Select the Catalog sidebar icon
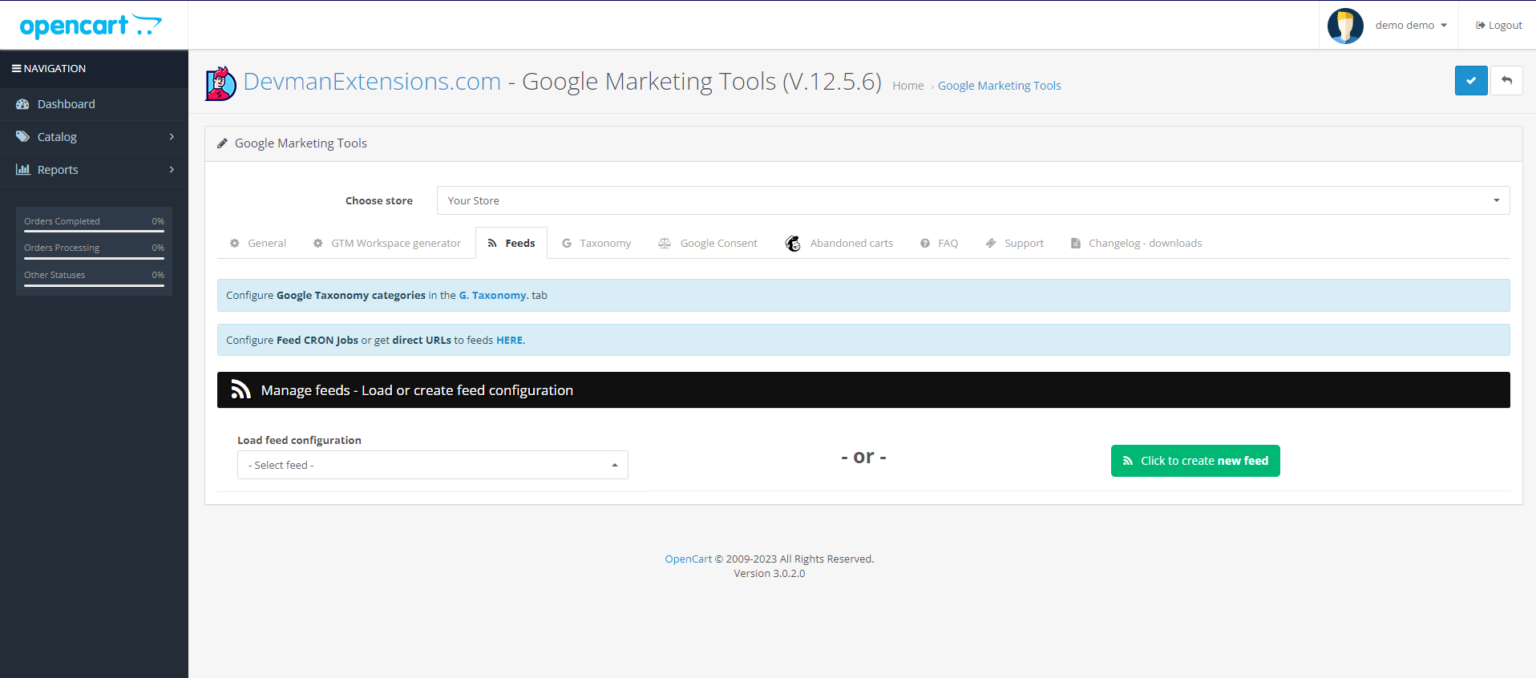The image size is (1536, 678). click(x=23, y=136)
